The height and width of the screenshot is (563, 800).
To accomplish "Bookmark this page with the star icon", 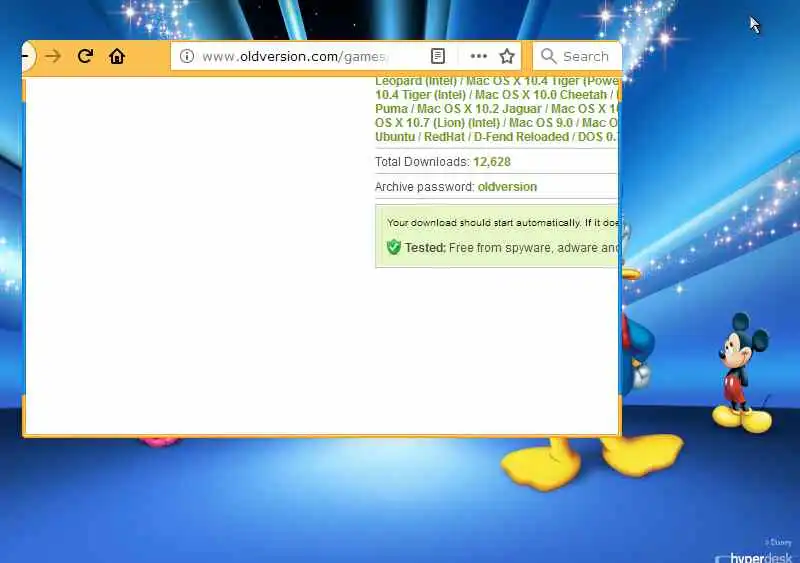I will pos(507,56).
